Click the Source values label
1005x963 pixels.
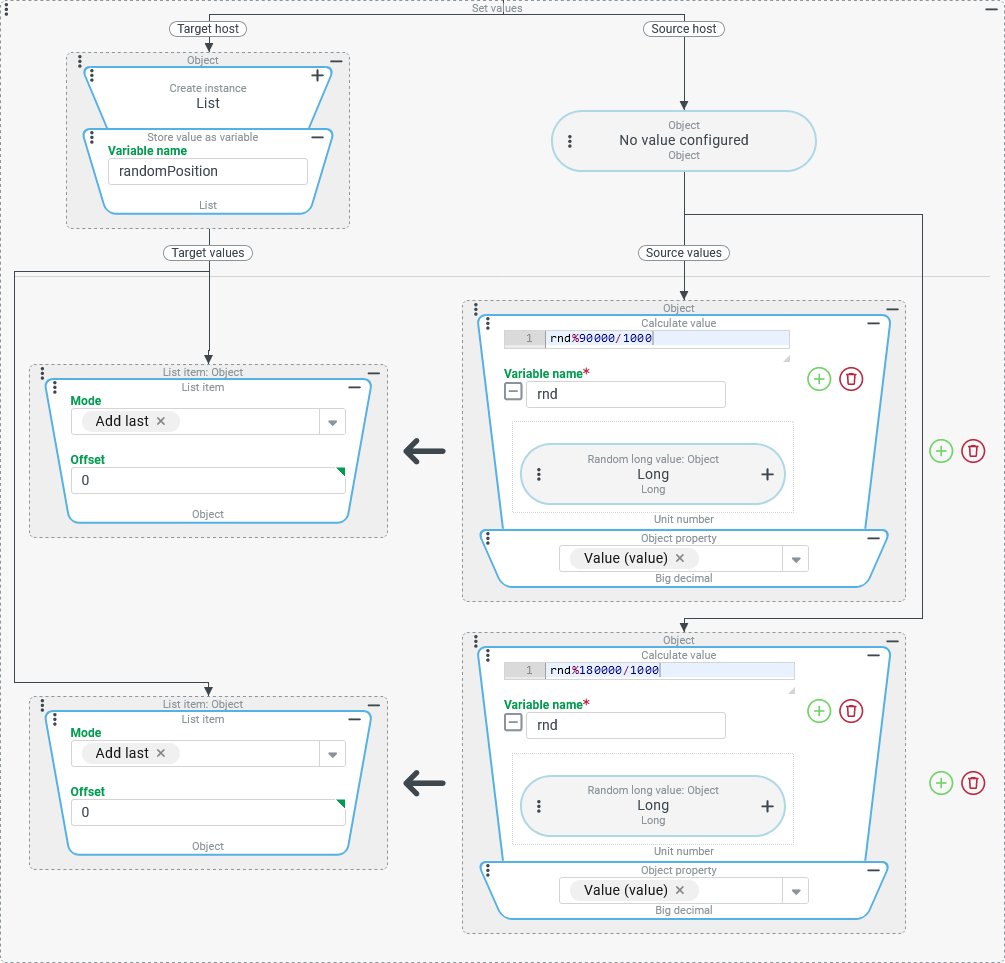[684, 253]
